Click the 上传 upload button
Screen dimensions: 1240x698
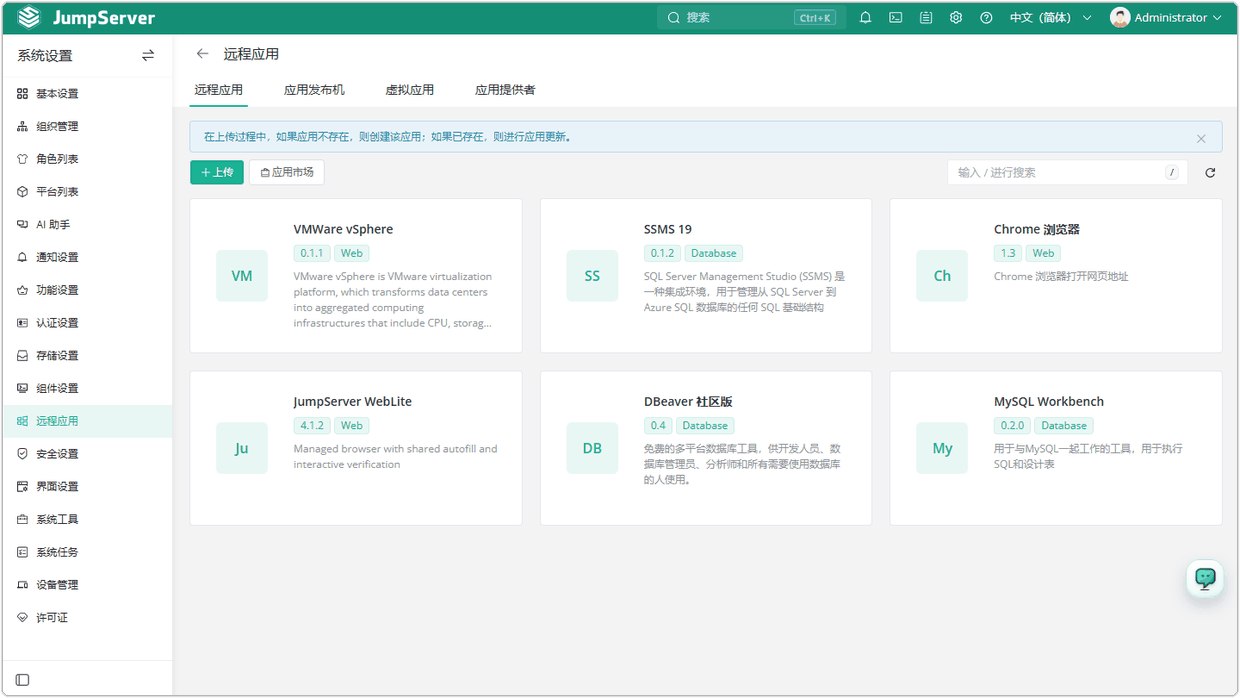[217, 173]
